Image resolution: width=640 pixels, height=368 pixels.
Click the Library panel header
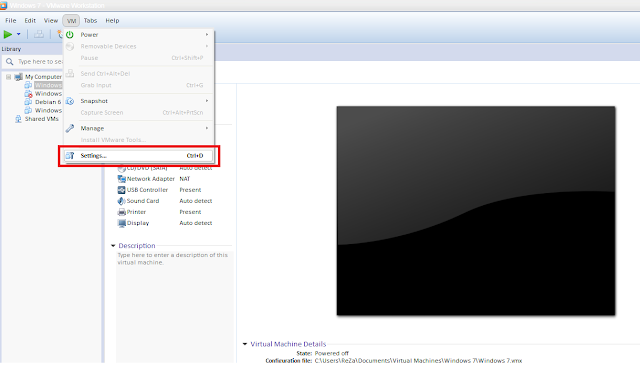click(11, 49)
